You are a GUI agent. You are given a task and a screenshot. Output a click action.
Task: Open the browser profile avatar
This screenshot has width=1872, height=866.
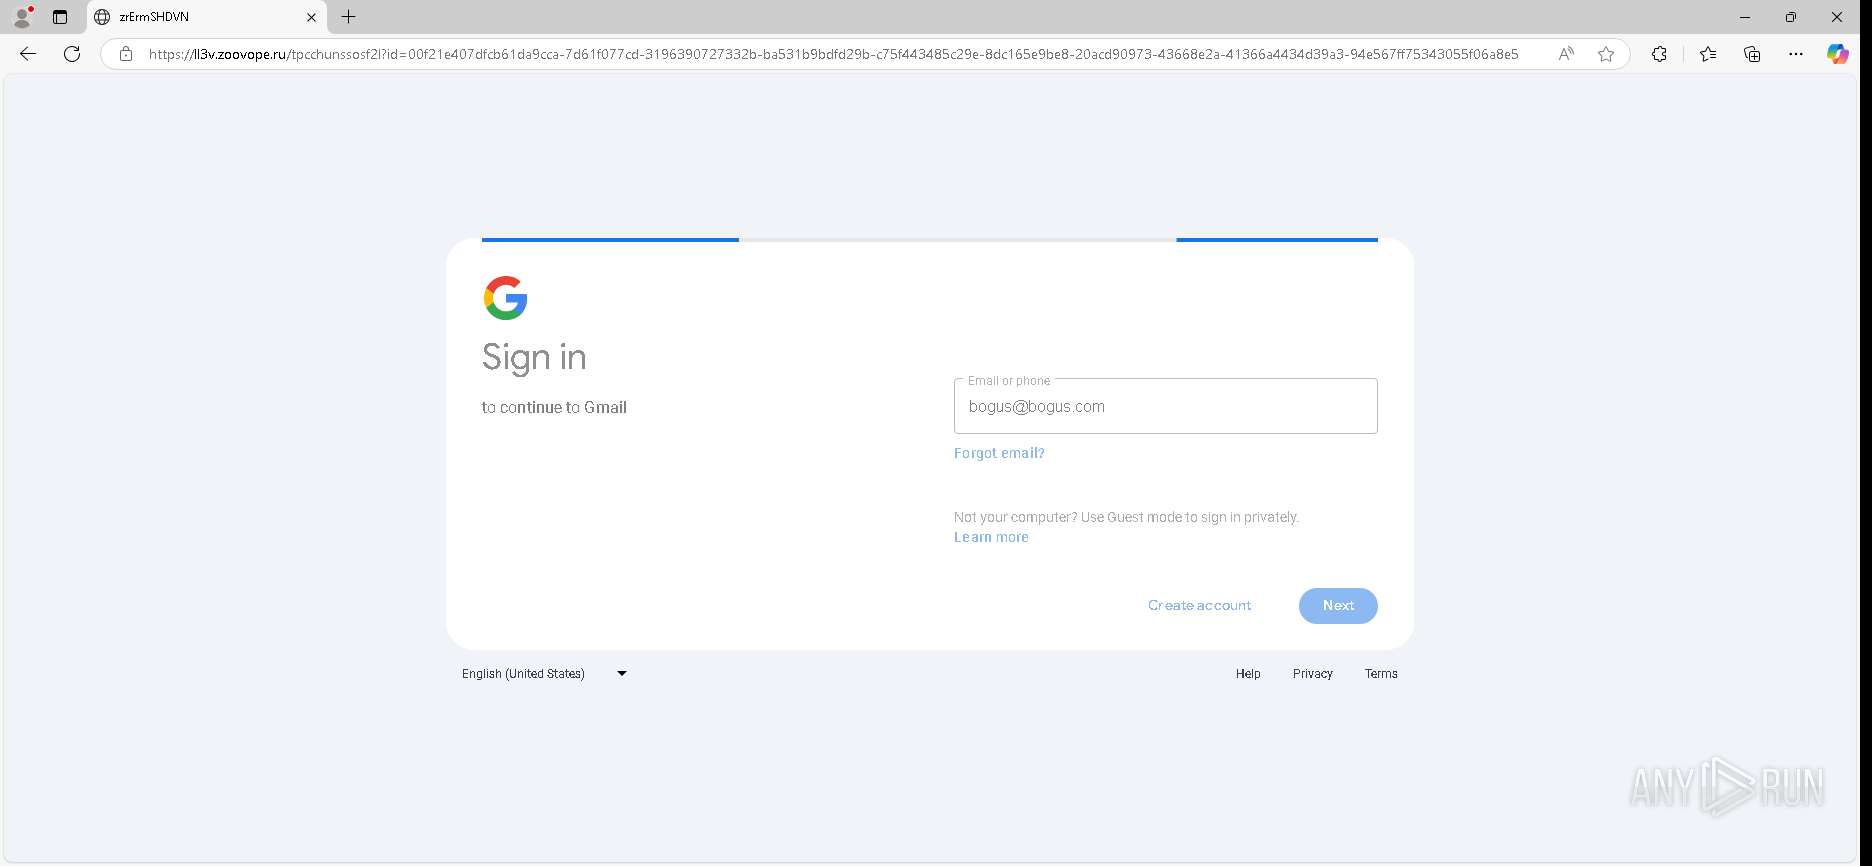pos(22,17)
